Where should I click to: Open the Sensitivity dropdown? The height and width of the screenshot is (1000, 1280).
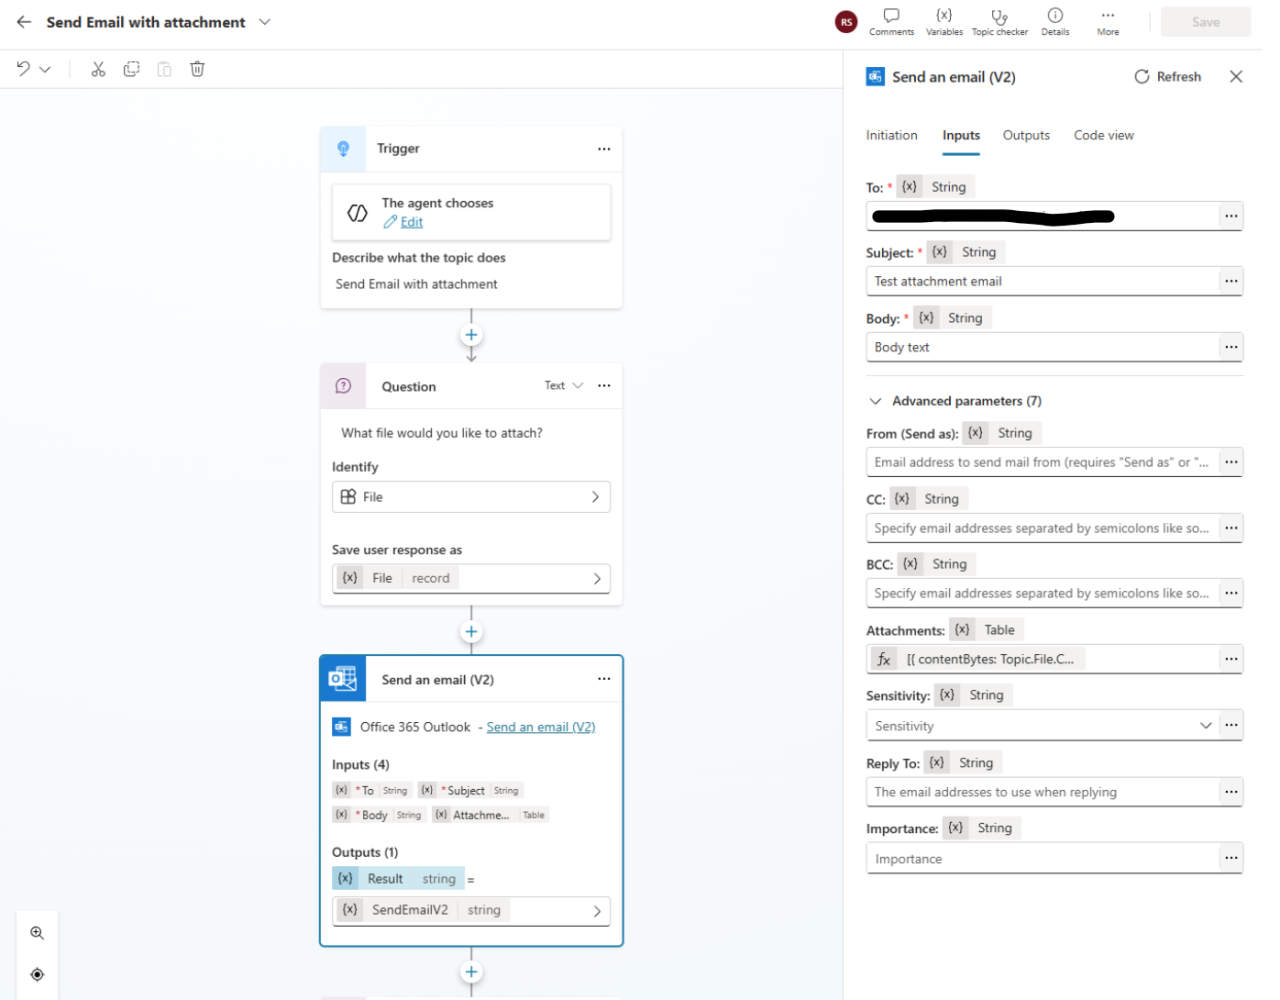point(1205,726)
